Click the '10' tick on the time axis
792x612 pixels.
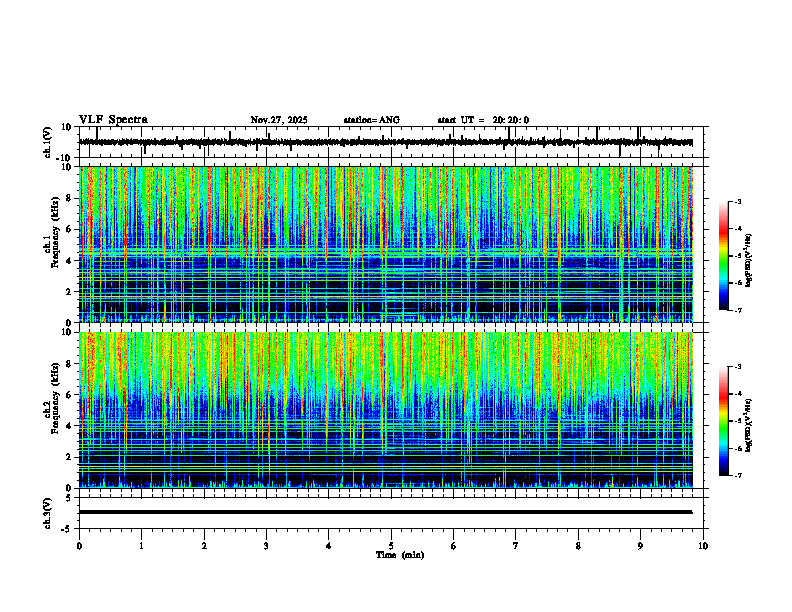click(x=703, y=546)
